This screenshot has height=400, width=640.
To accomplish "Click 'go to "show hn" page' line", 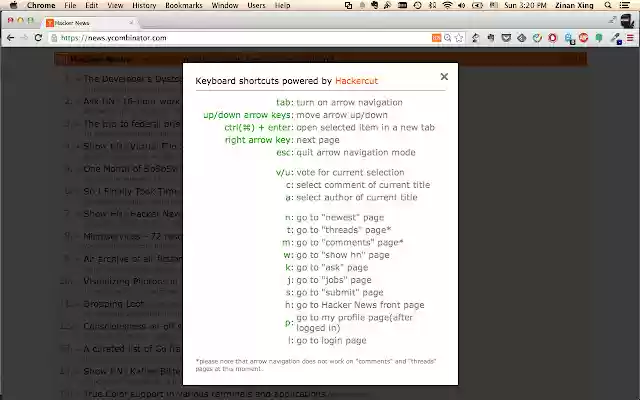I will [x=343, y=255].
